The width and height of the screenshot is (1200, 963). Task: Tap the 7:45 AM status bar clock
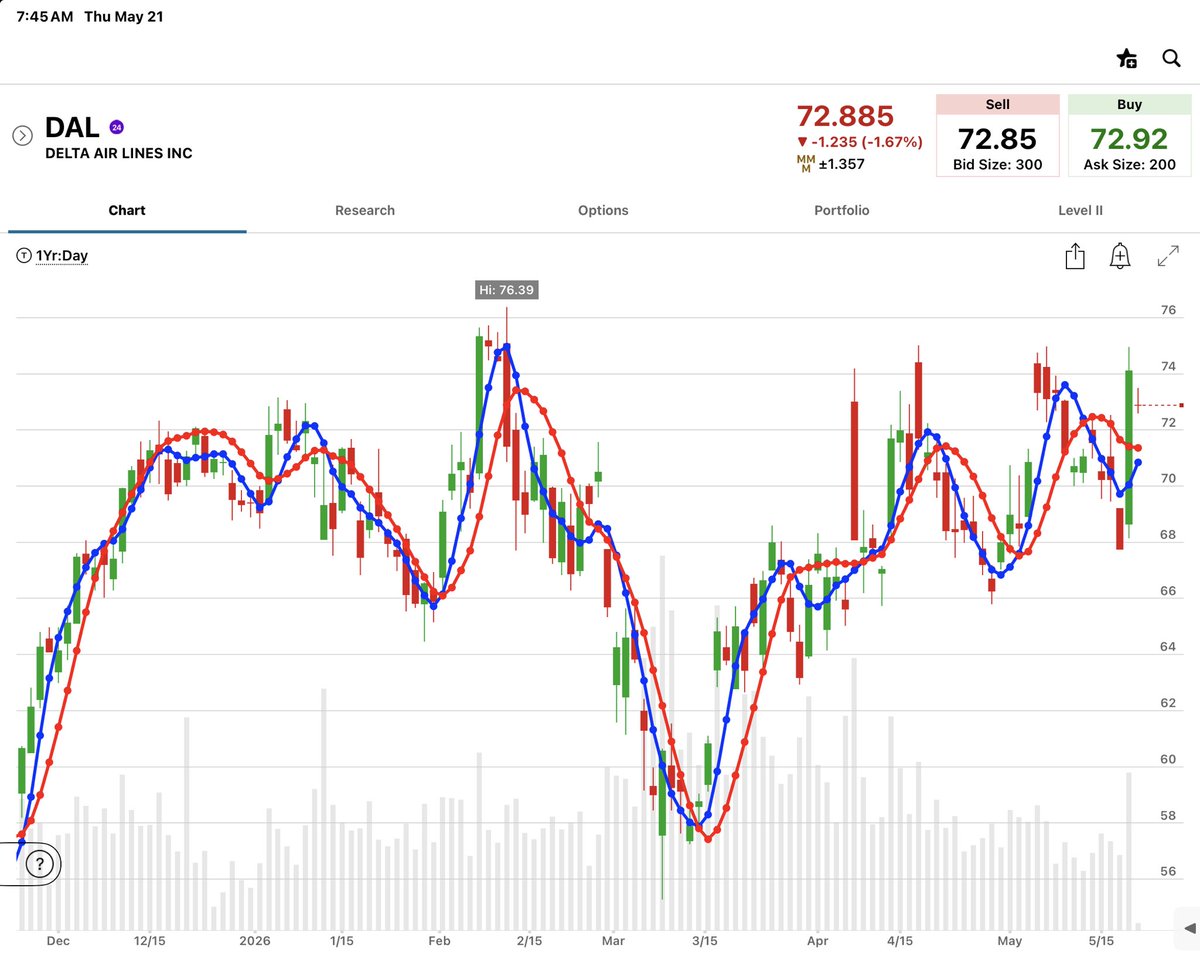(45, 16)
